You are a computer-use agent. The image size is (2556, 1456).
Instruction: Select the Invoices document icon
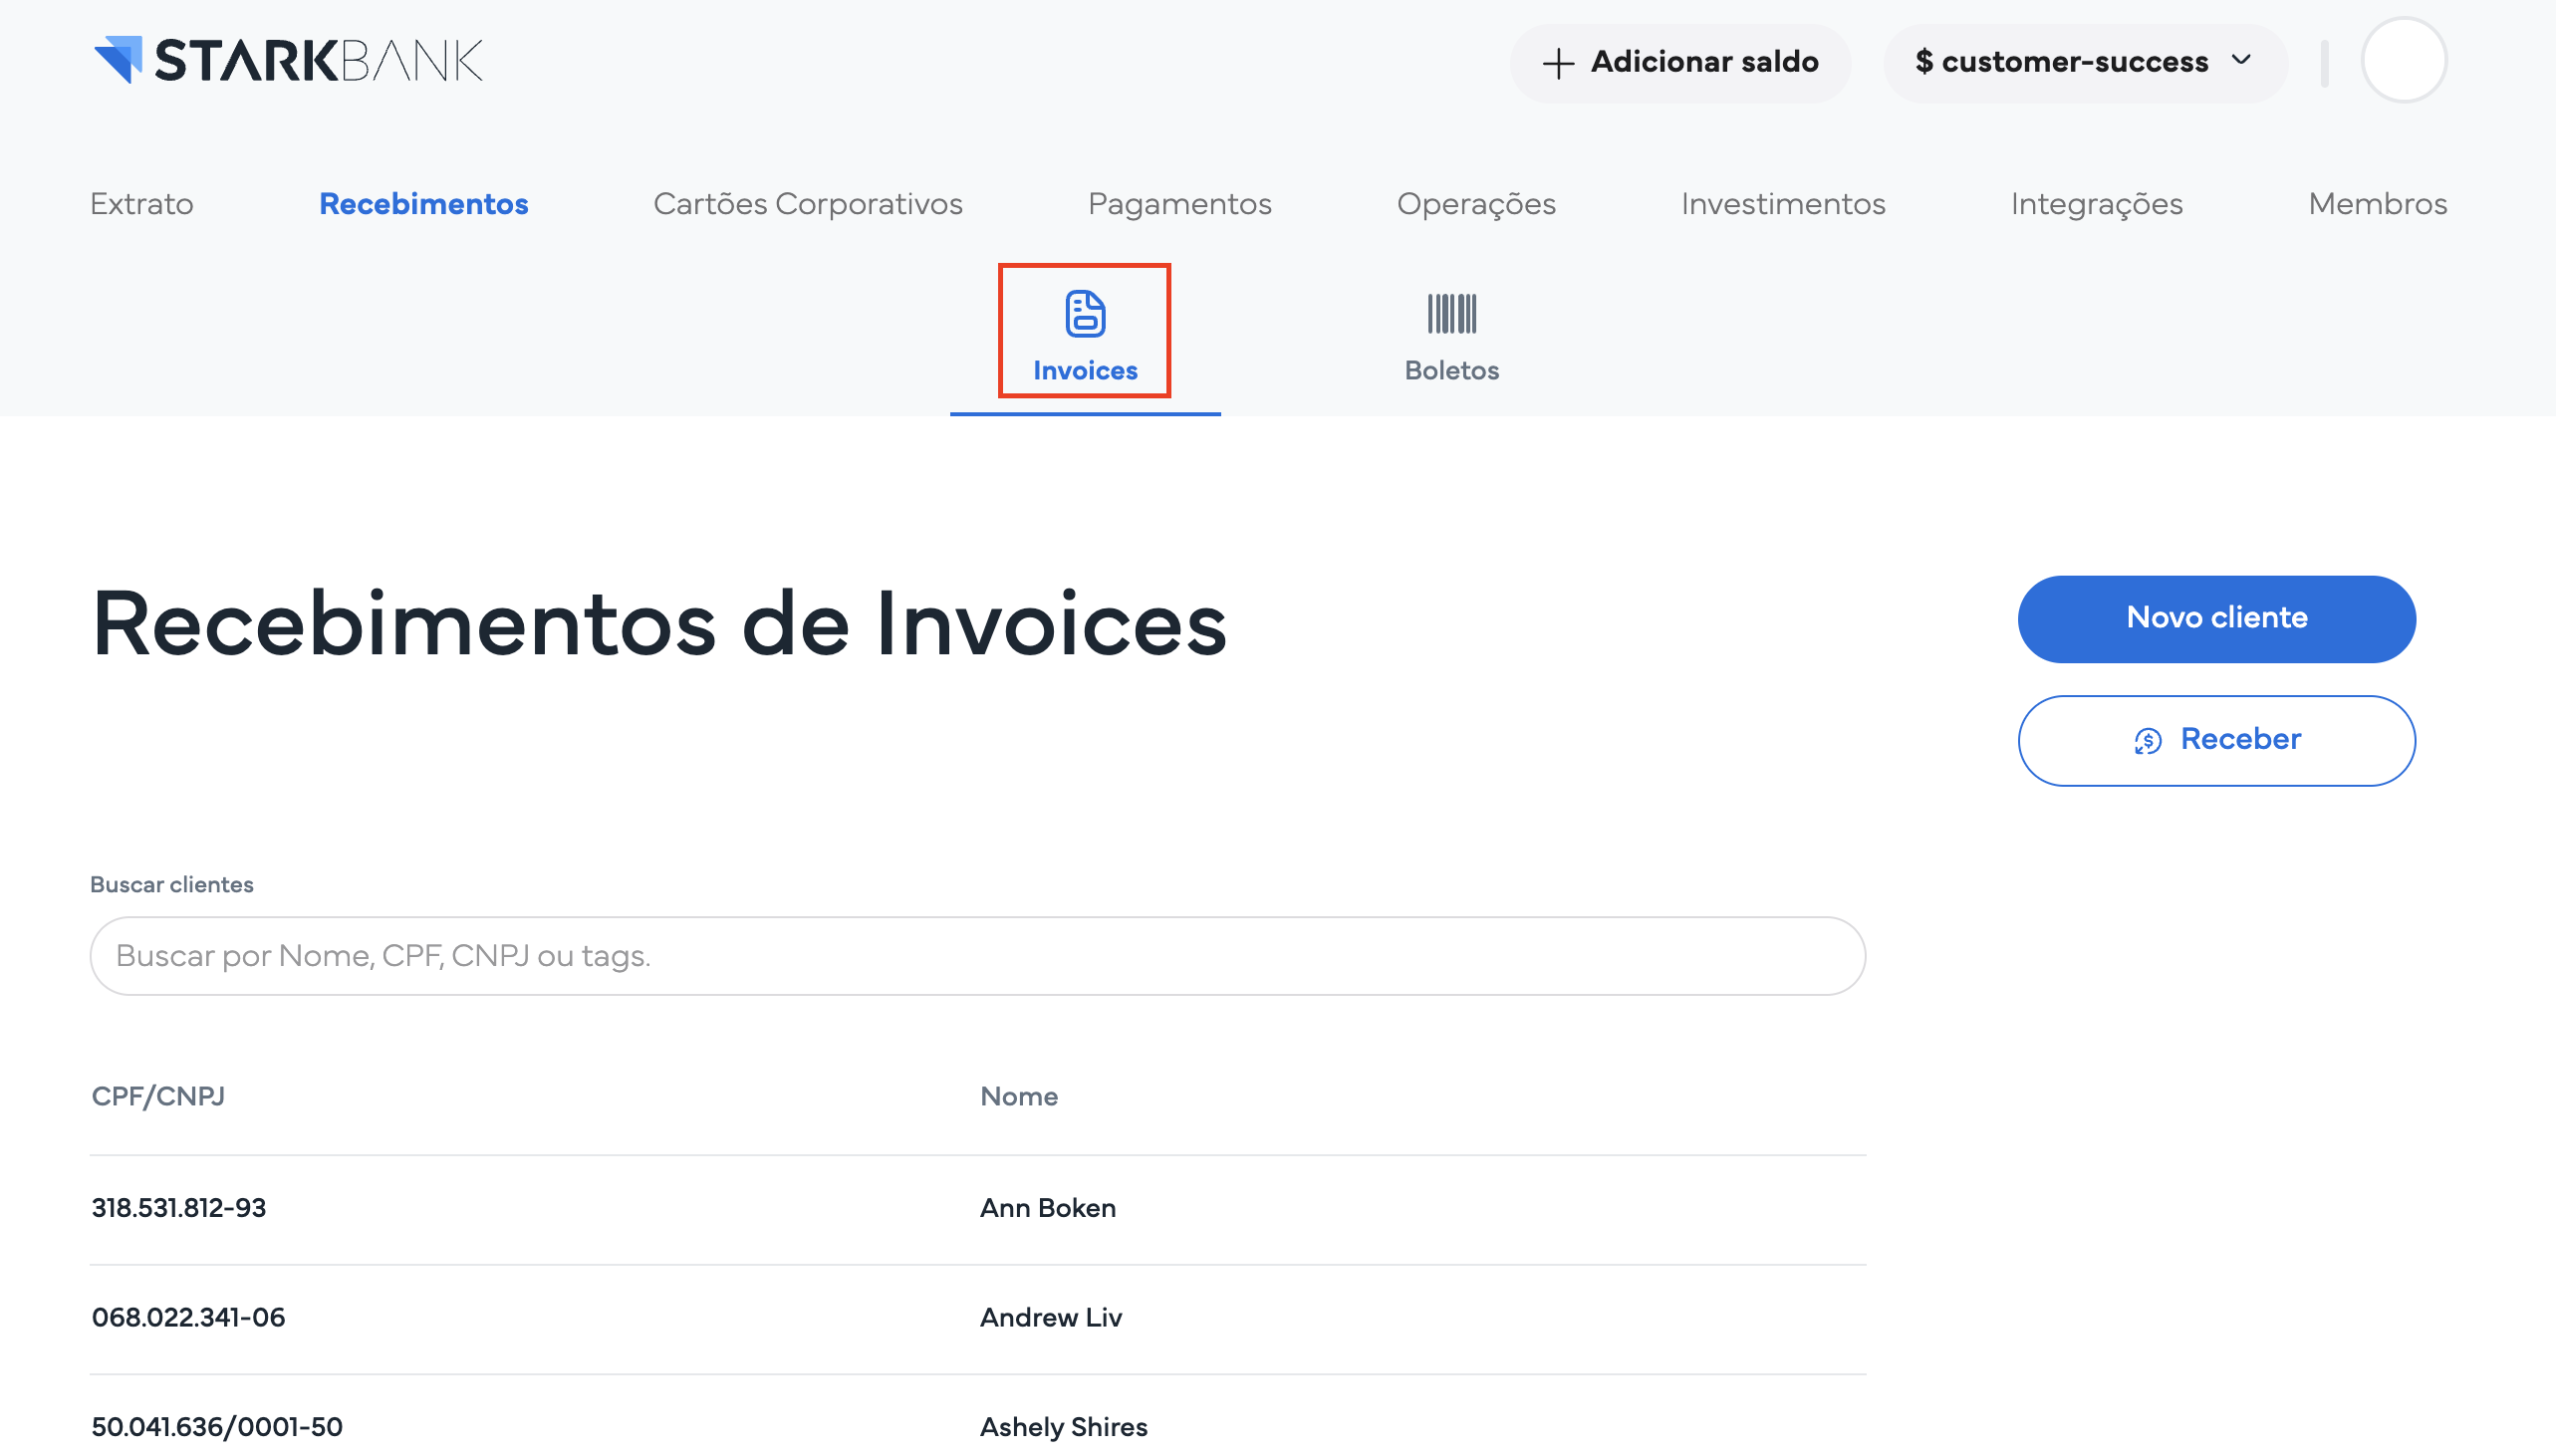point(1085,314)
